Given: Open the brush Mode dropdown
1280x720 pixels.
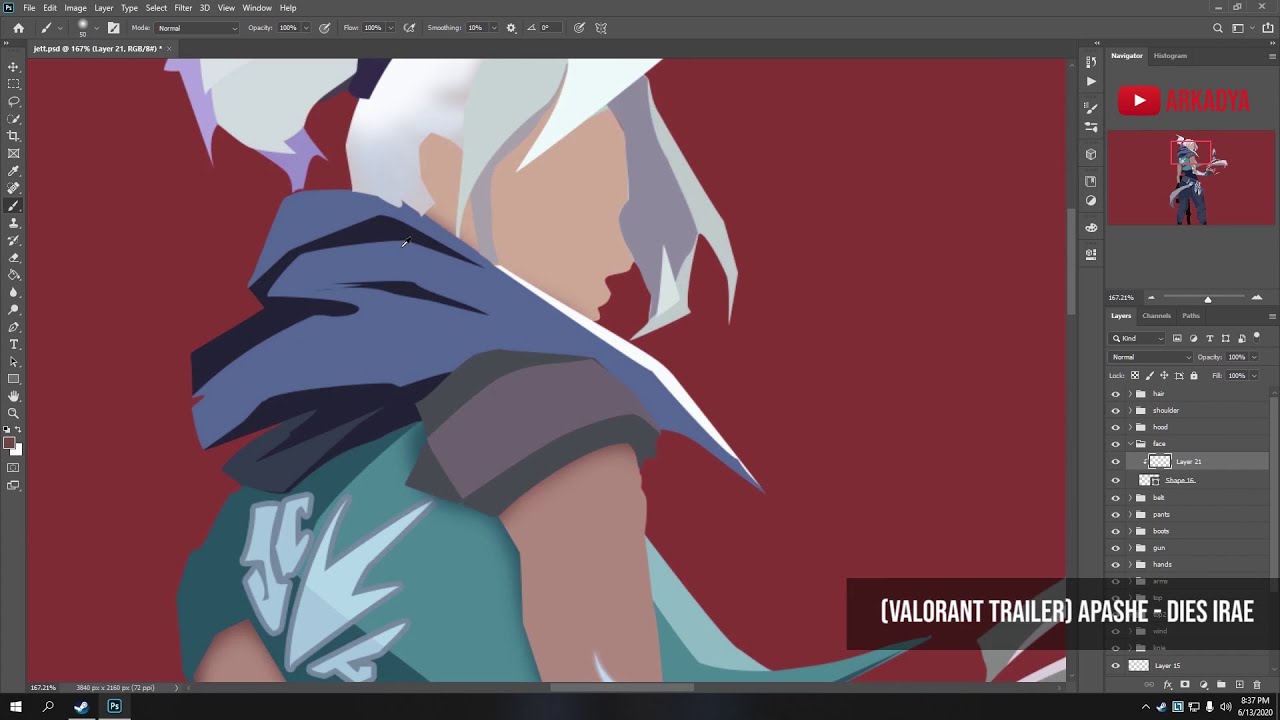Looking at the screenshot, I should (197, 28).
